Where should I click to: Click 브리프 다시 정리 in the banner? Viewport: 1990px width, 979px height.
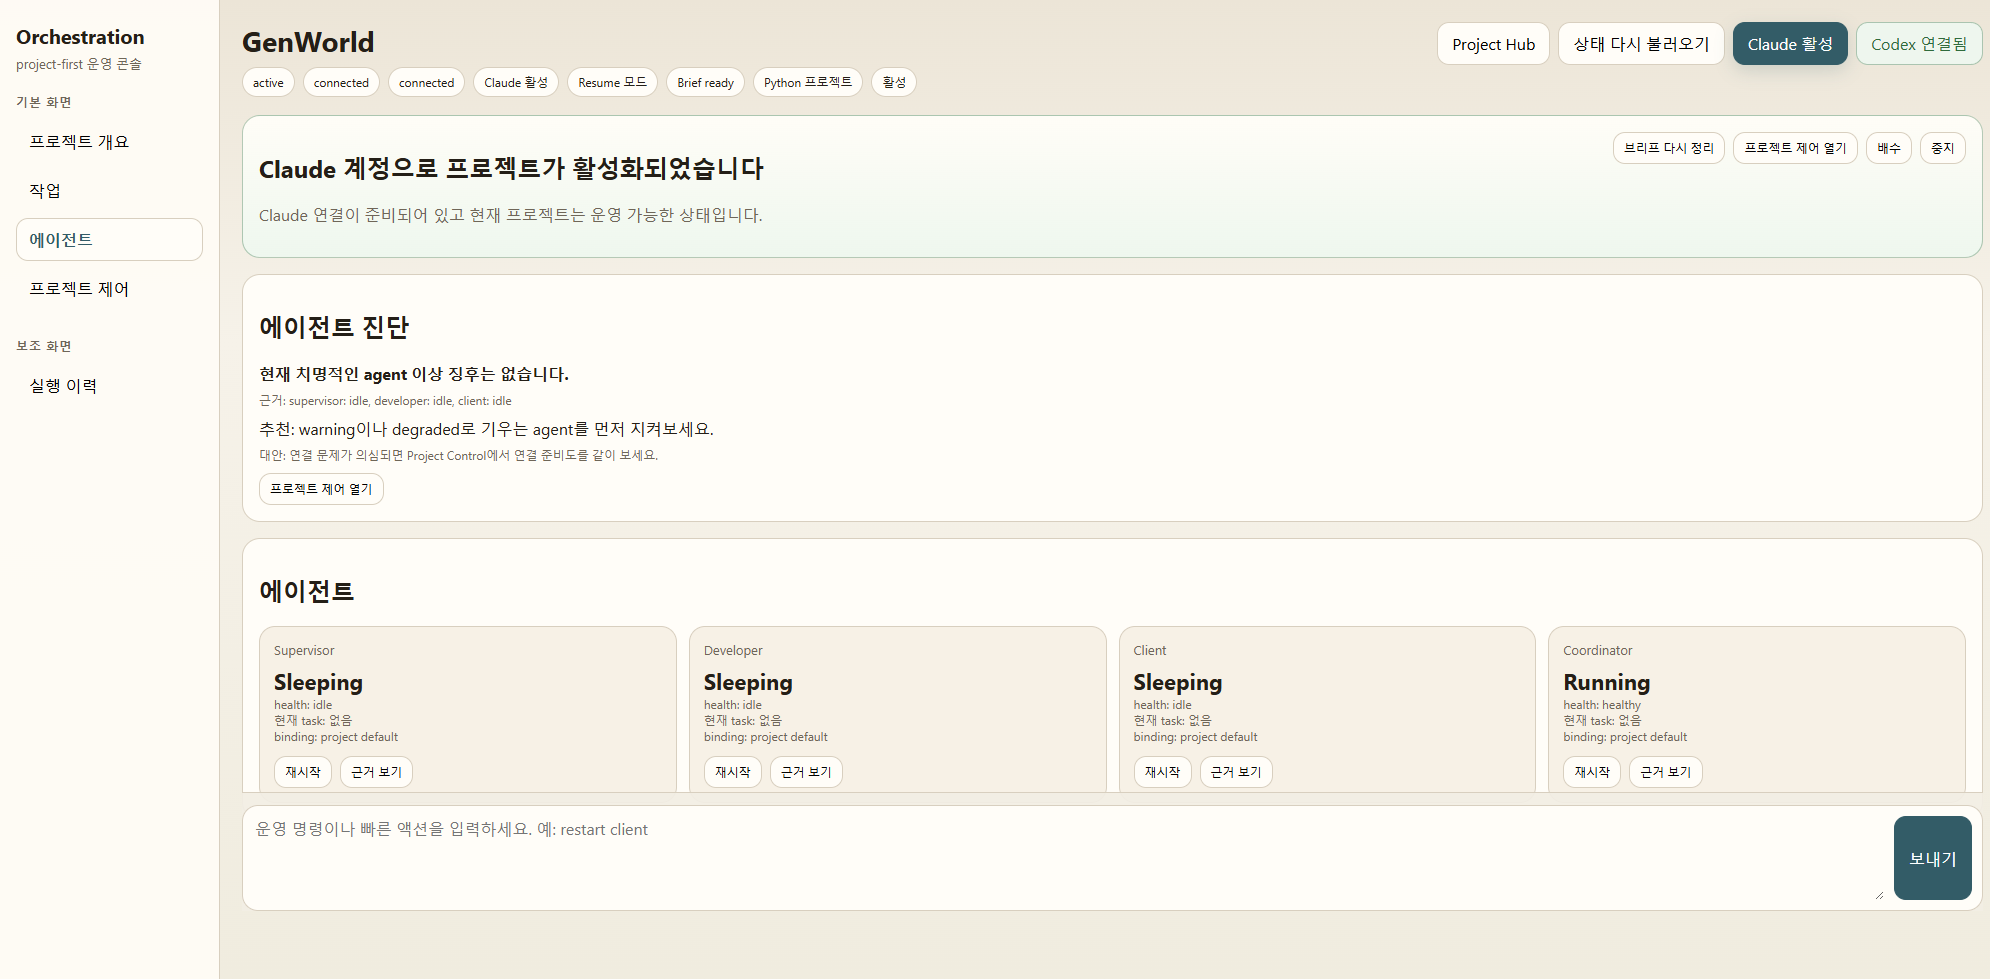tap(1668, 147)
